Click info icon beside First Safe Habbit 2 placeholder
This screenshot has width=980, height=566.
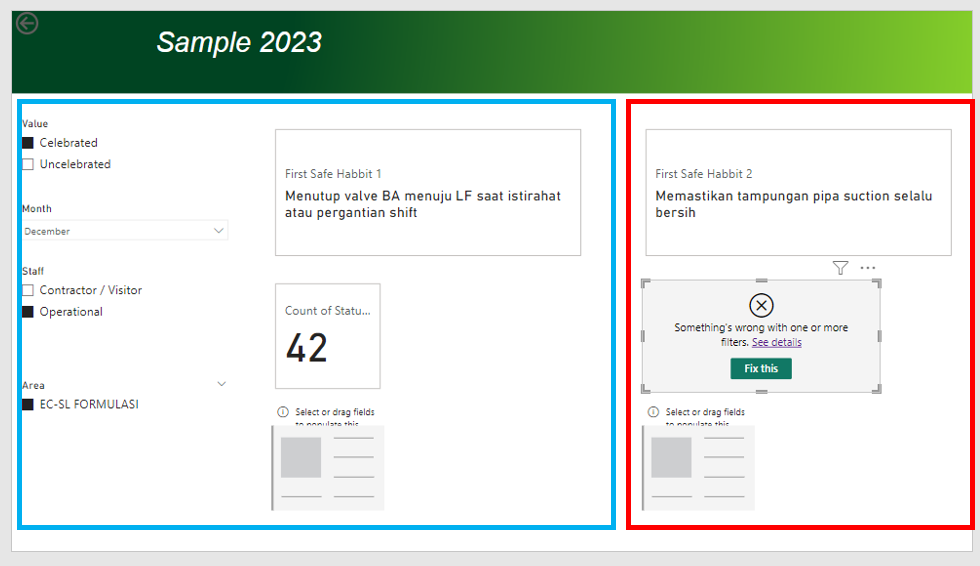(653, 412)
